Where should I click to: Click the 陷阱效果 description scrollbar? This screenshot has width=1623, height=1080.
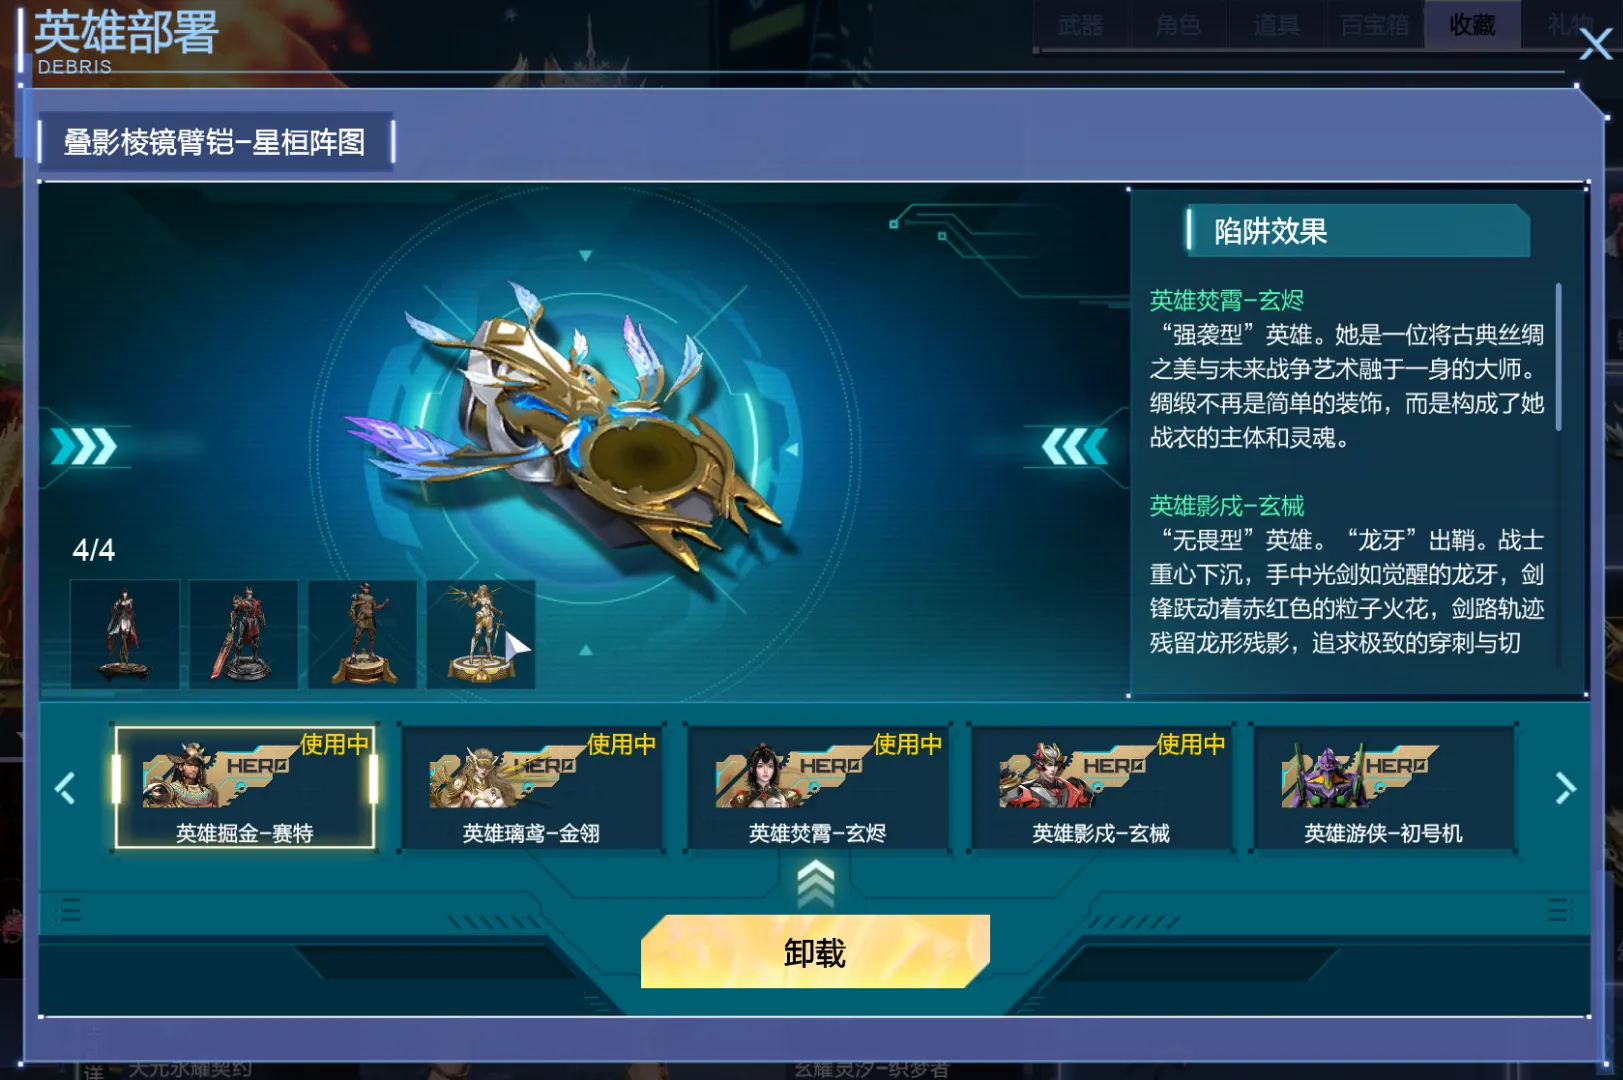(1558, 357)
